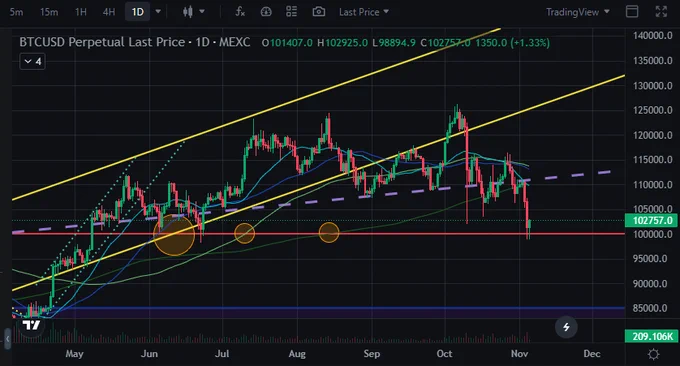This screenshot has height=366, width=680.
Task: Click the alert clock icon
Action: pyautogui.click(x=266, y=12)
